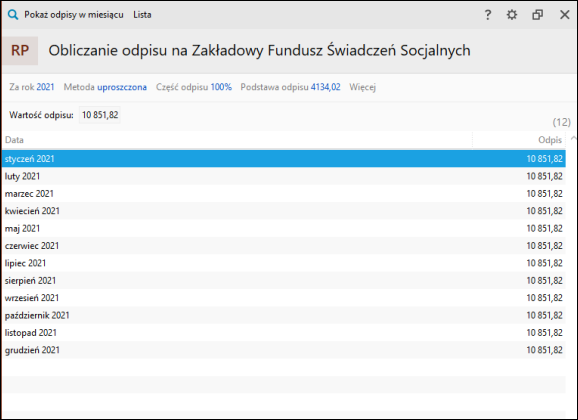Select the 'maj 2021' row
Viewport: 578px width, 420px height.
point(284,228)
